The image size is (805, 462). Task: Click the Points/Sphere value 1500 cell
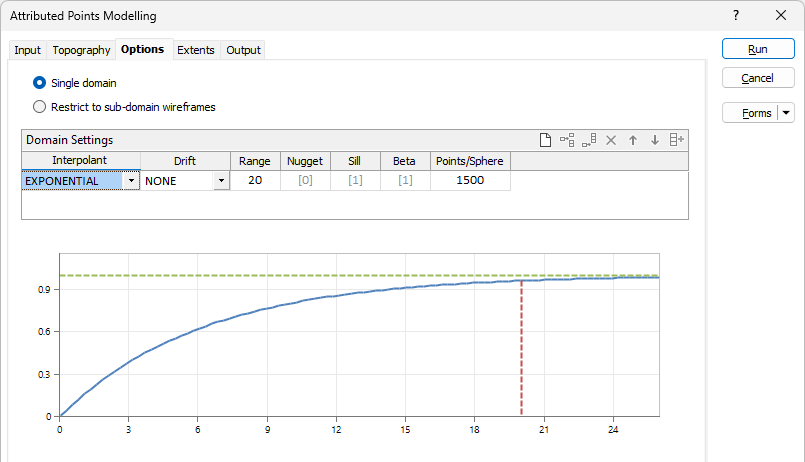470,181
